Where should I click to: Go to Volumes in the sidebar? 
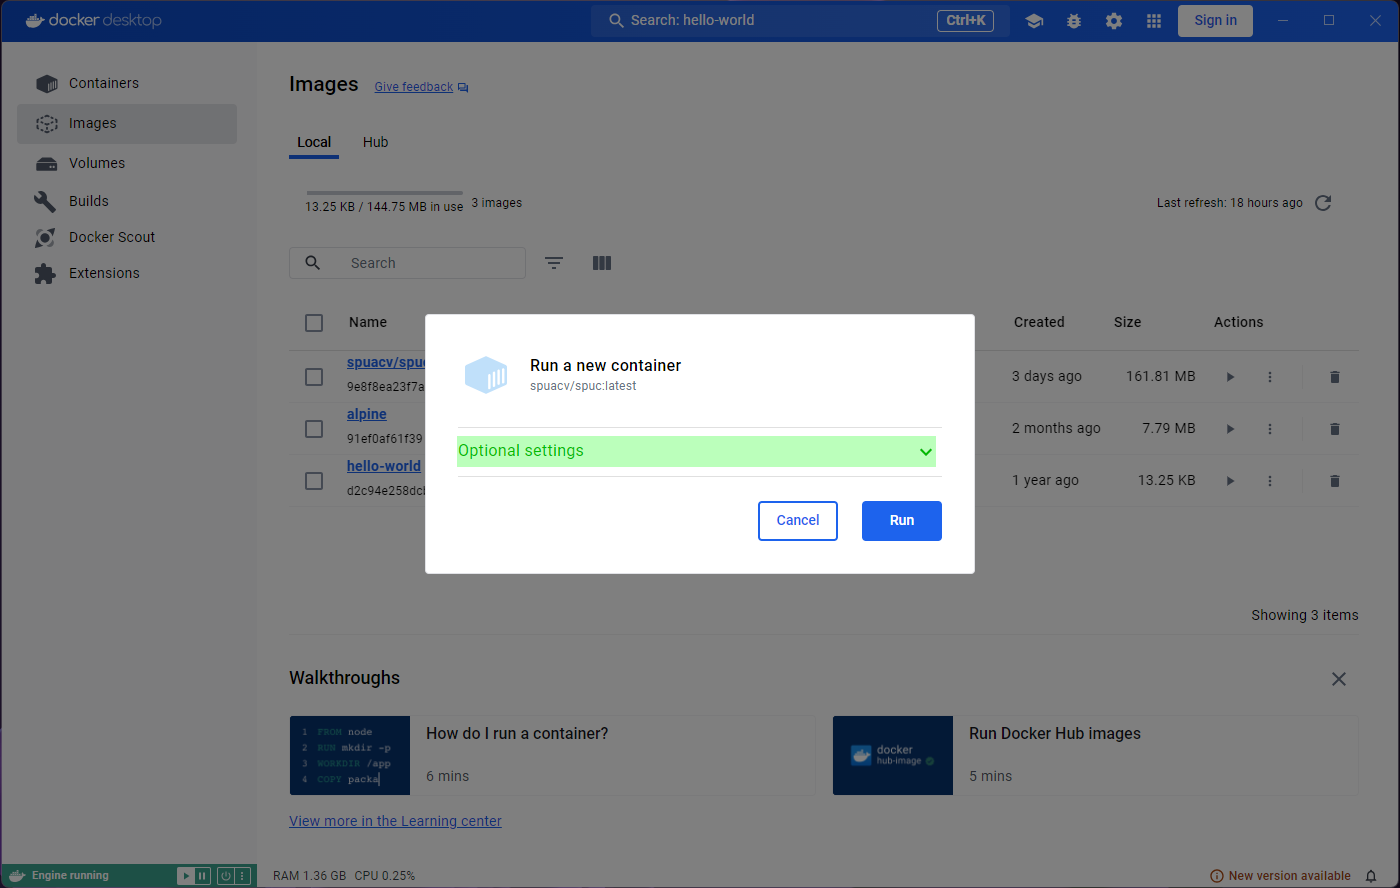pyautogui.click(x=127, y=164)
